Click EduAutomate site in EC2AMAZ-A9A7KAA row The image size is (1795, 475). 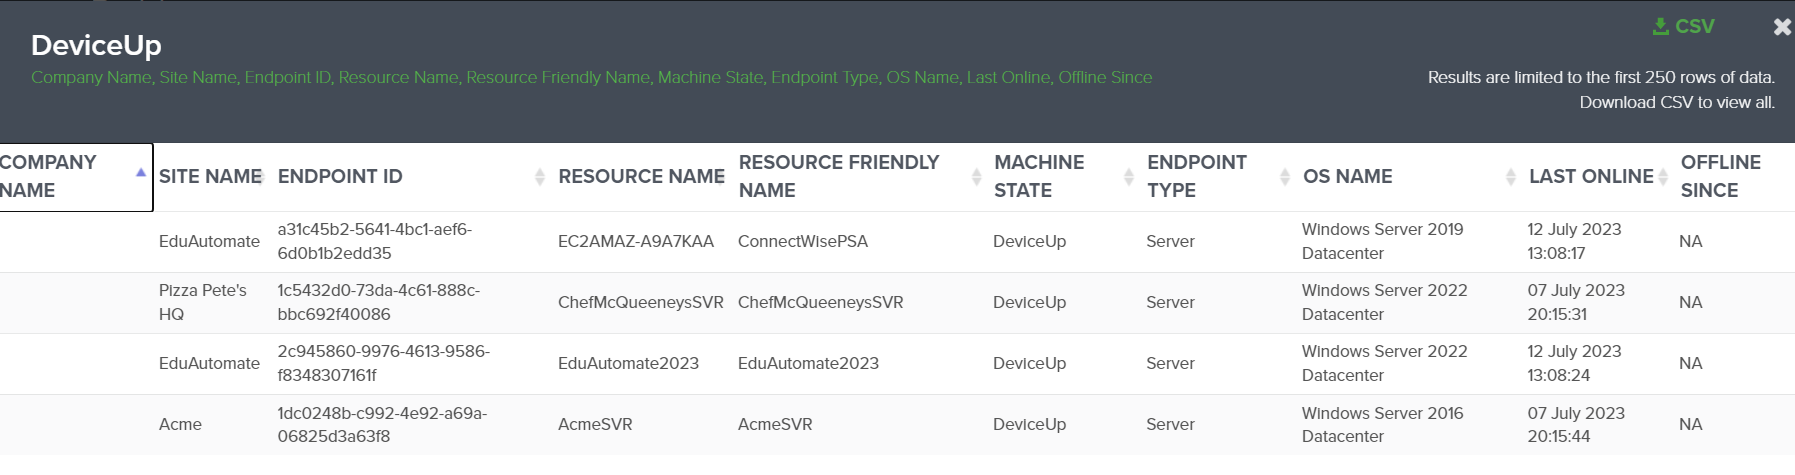pyautogui.click(x=209, y=242)
